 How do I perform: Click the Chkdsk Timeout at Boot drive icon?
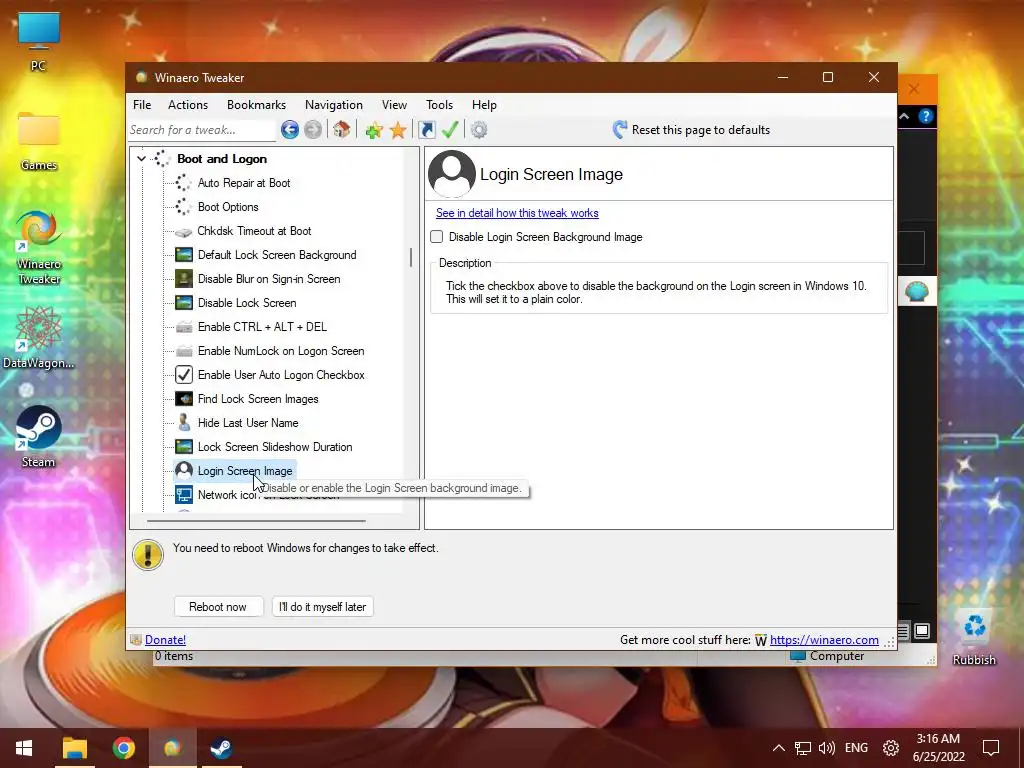(x=184, y=231)
